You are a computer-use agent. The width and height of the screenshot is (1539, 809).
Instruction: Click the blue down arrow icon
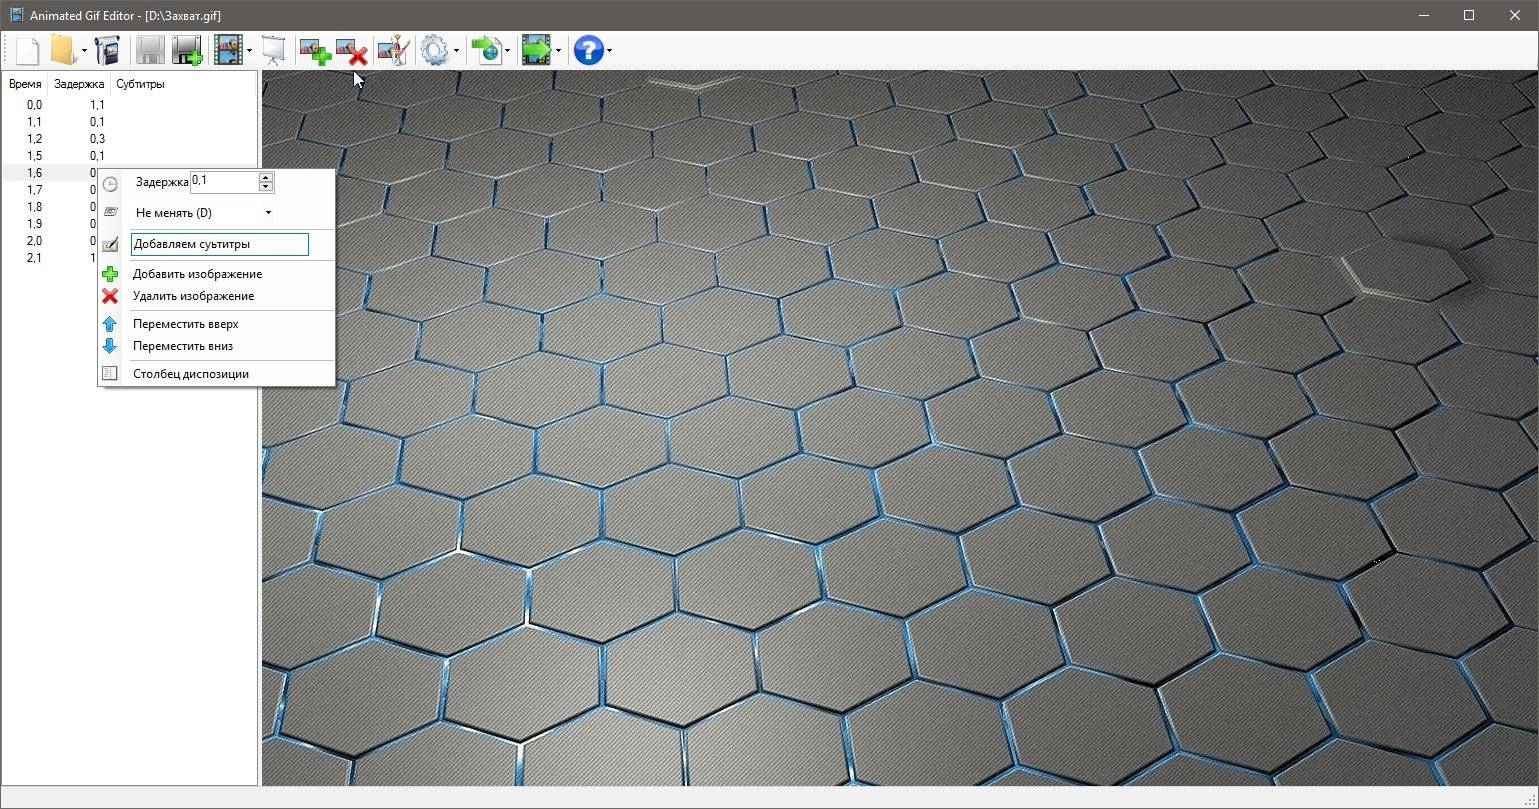point(111,346)
